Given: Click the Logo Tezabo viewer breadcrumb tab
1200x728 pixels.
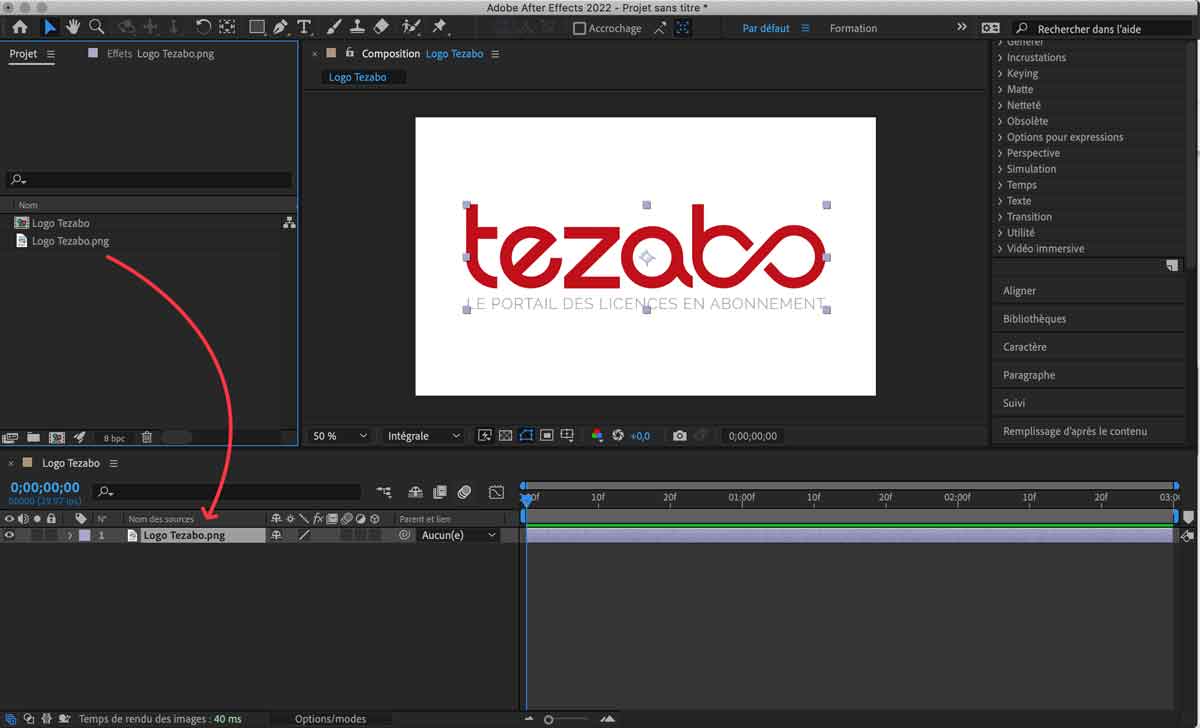Looking at the screenshot, I should (x=357, y=77).
